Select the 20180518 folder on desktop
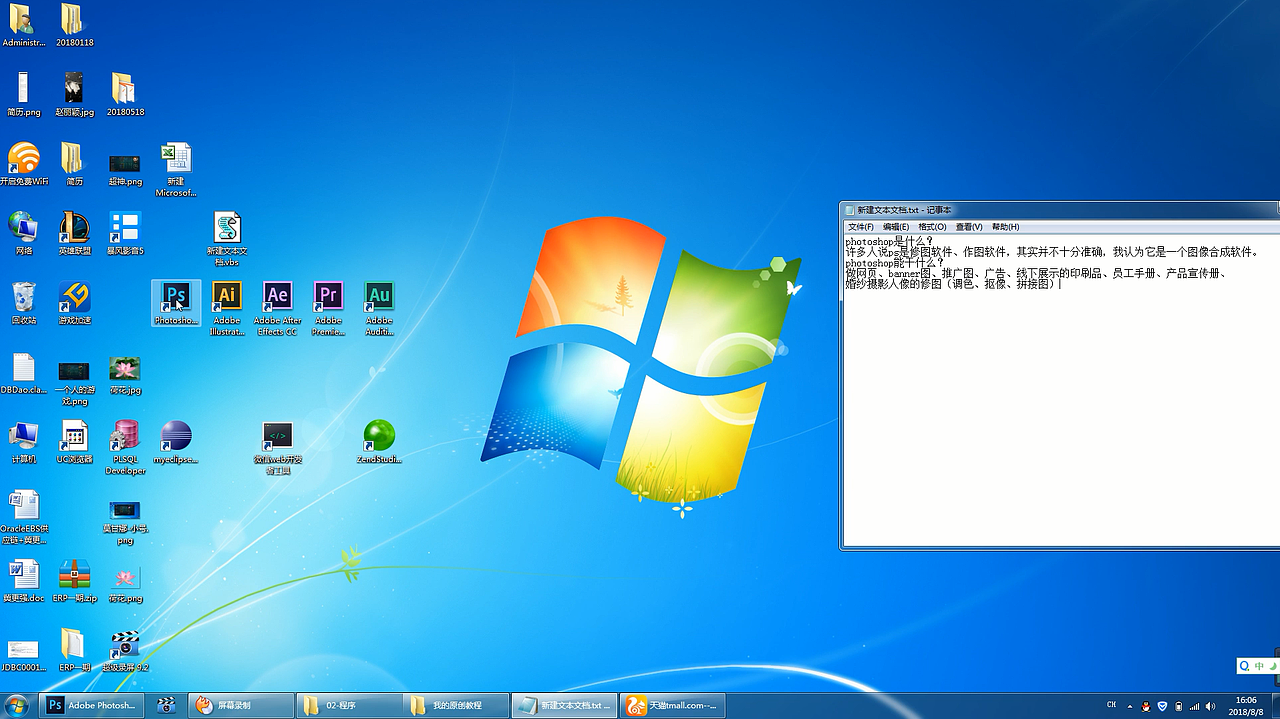The width and height of the screenshot is (1280, 719). click(x=125, y=94)
